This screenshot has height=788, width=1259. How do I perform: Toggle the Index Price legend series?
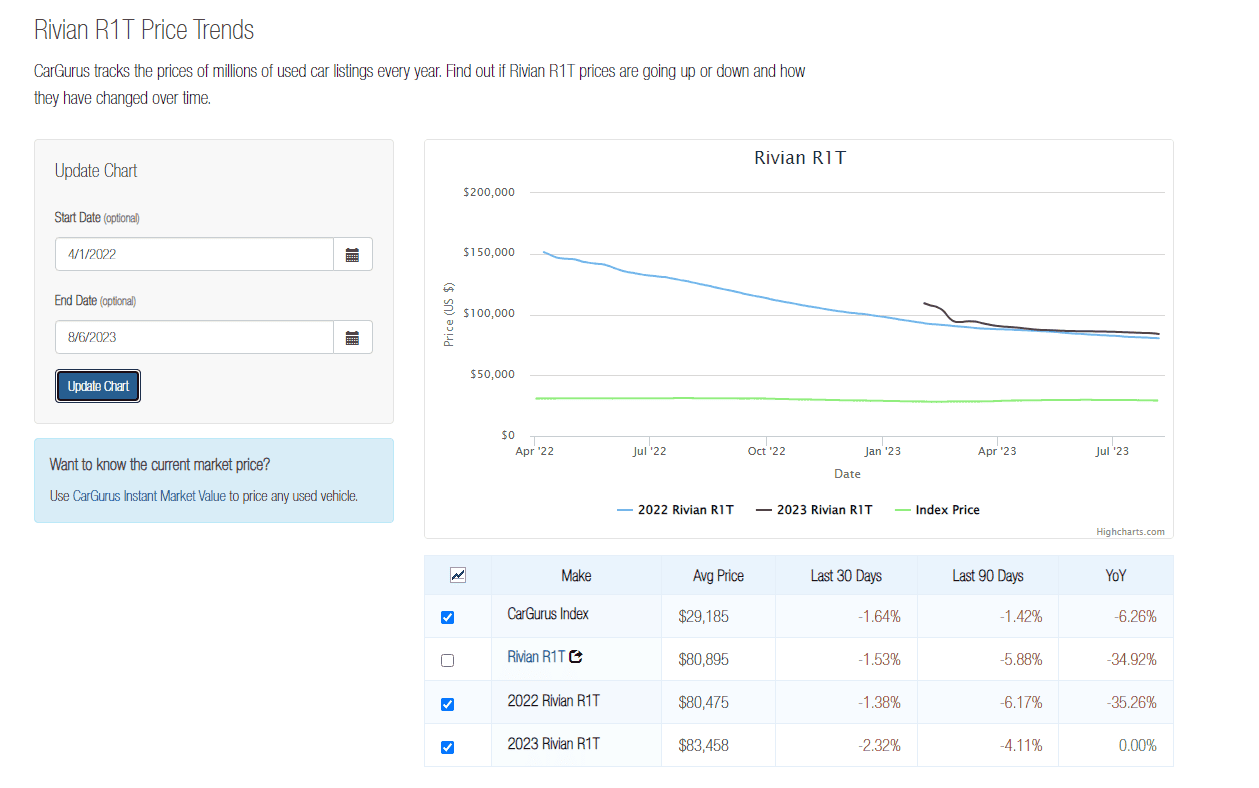937,510
